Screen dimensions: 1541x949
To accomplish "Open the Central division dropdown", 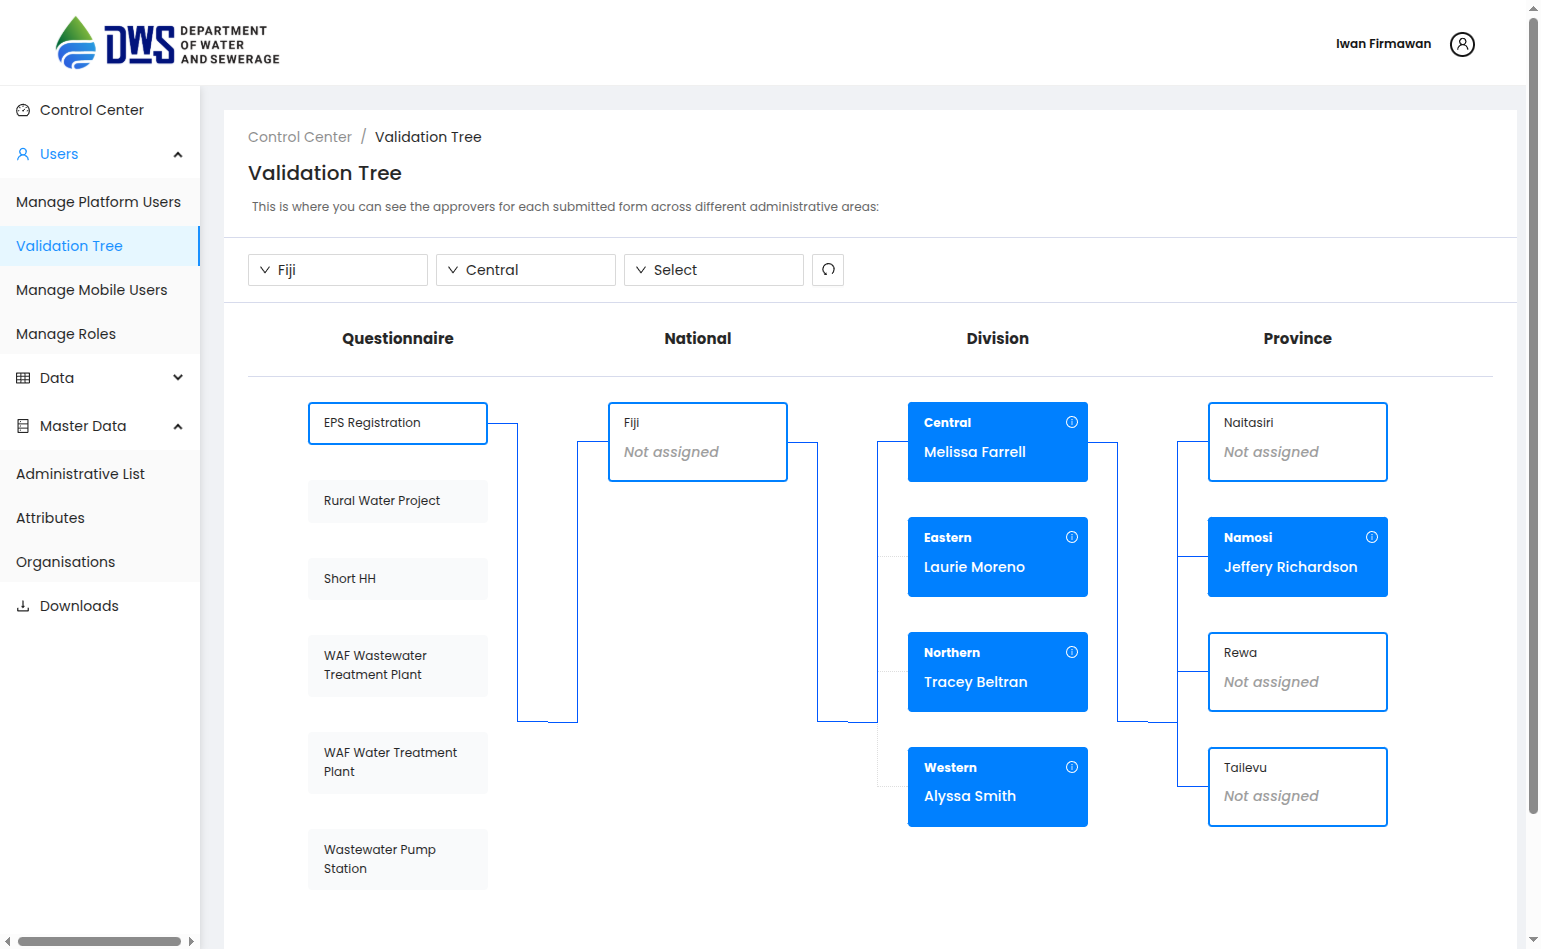I will 526,270.
